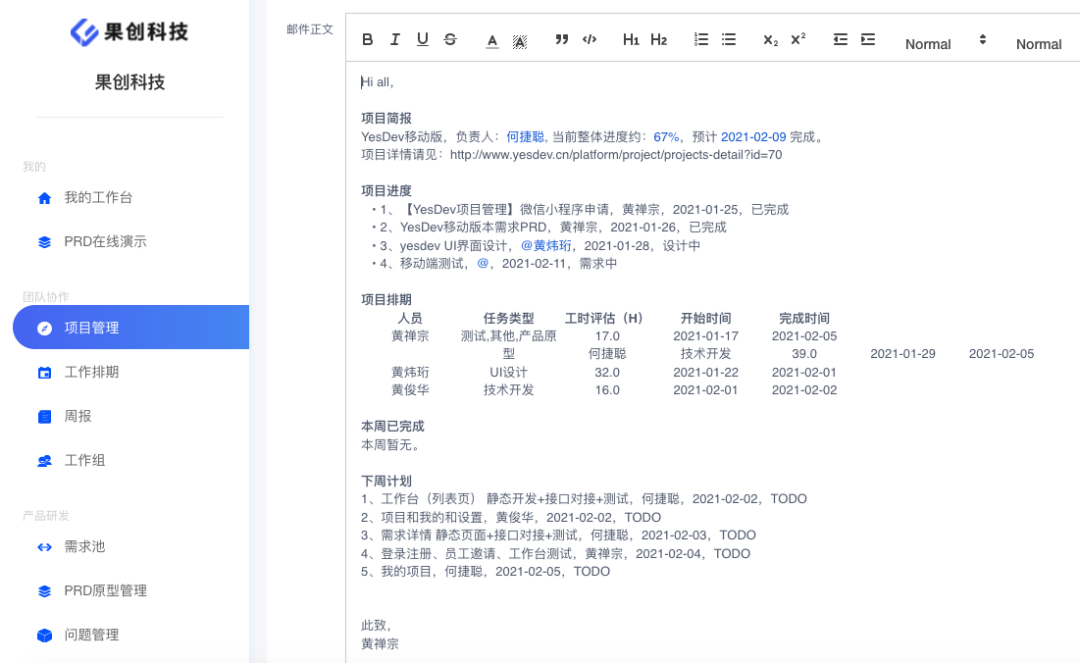
Task: Create a bulleted list
Action: pyautogui.click(x=729, y=39)
